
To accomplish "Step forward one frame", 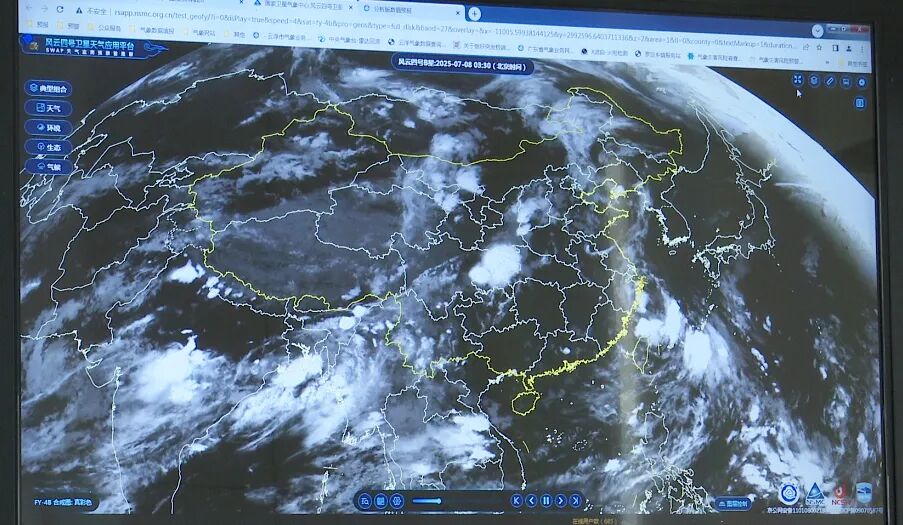I will point(560,501).
